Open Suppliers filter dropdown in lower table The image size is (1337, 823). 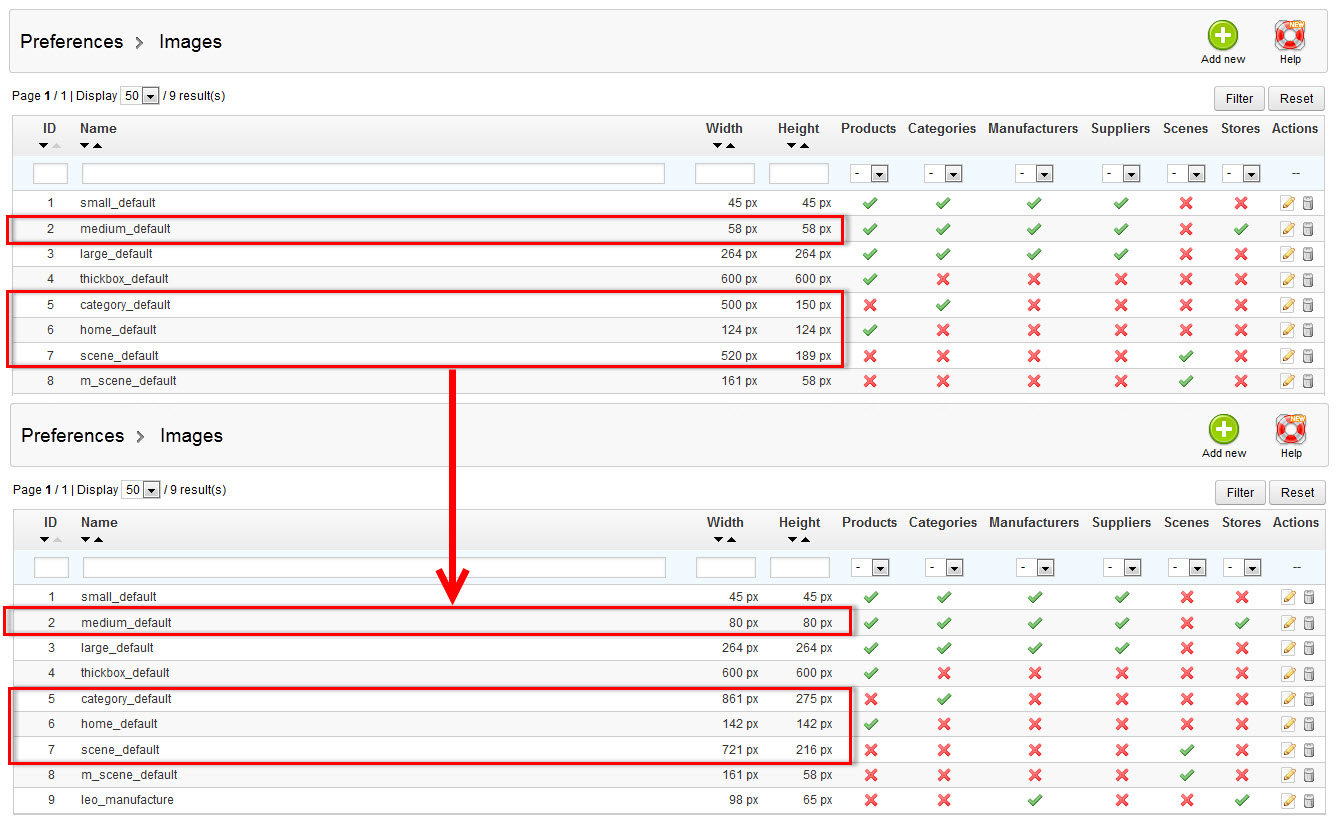[x=1122, y=568]
